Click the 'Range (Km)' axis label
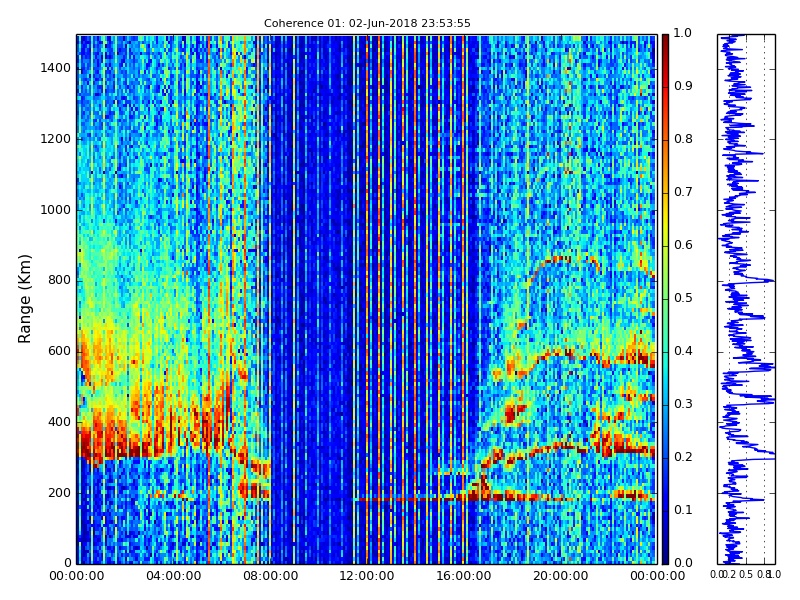This screenshot has width=800, height=600. coord(24,299)
